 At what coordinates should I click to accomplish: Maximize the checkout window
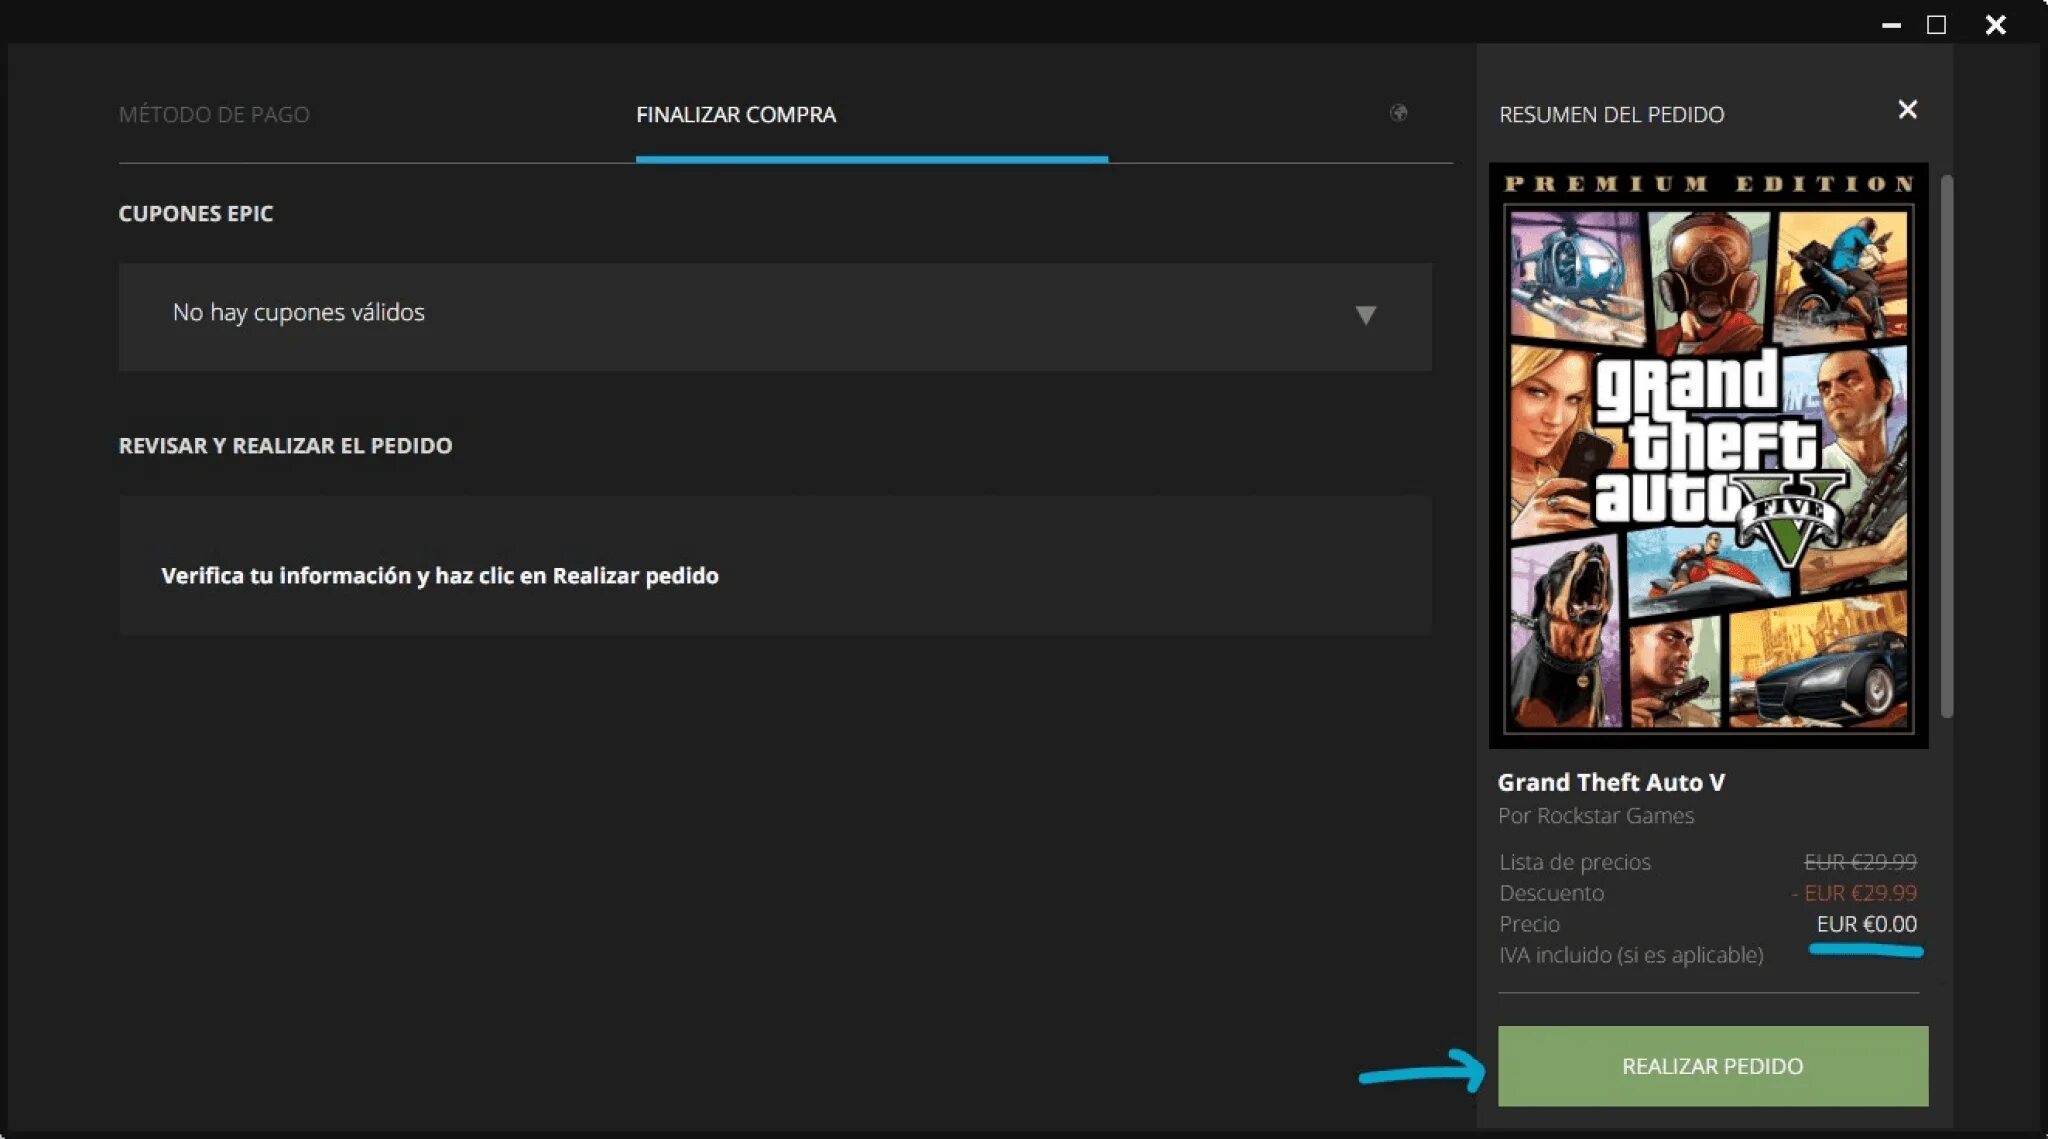pyautogui.click(x=1936, y=25)
